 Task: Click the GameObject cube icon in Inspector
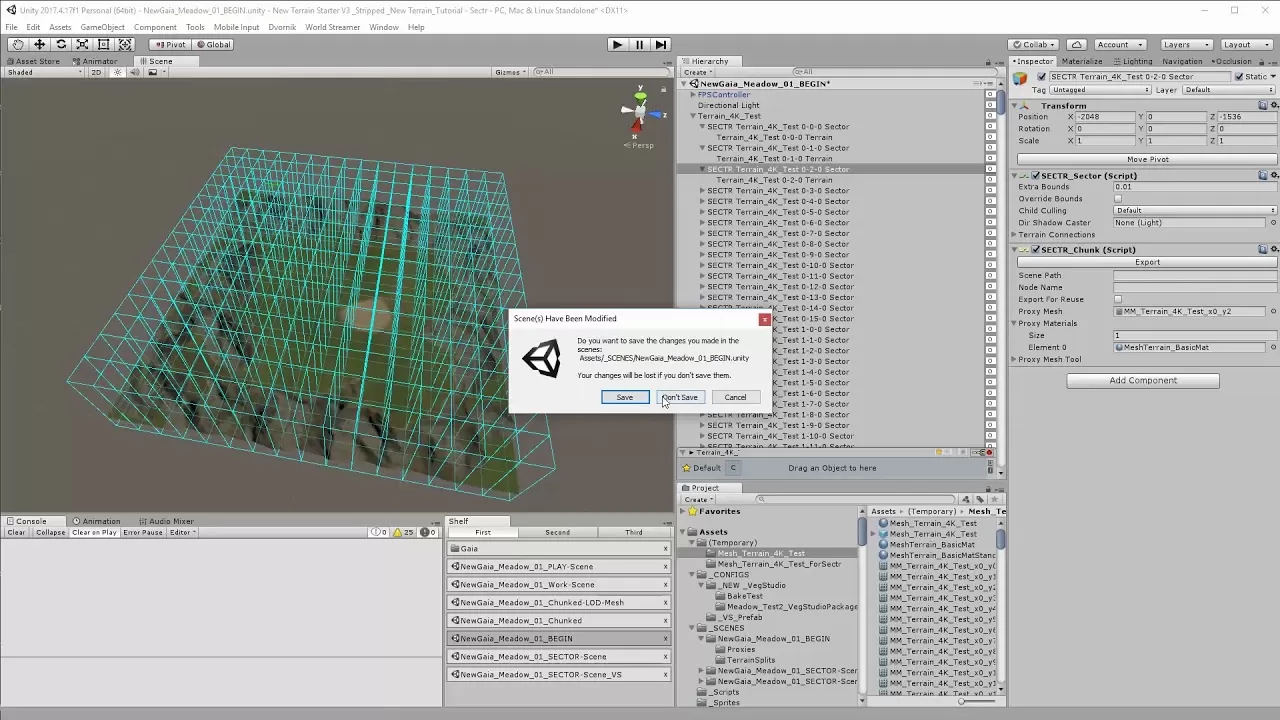tap(1020, 78)
